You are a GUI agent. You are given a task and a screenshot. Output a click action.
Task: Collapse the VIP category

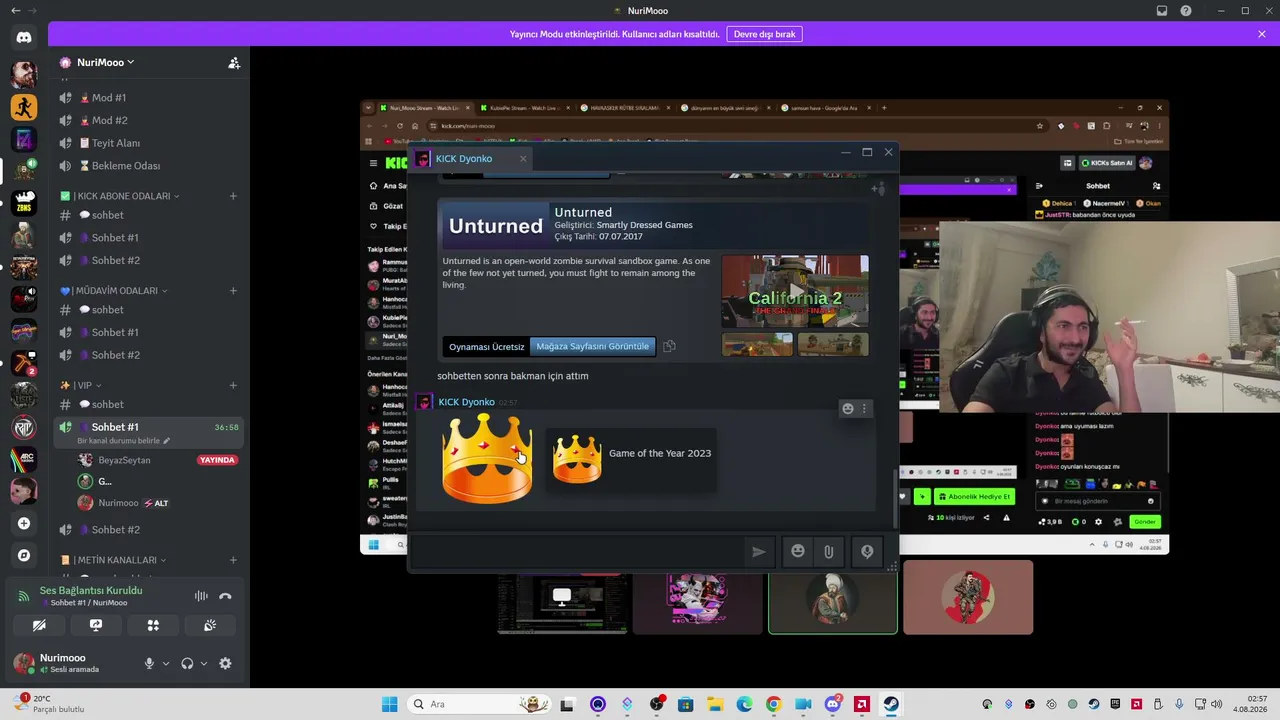pos(81,385)
